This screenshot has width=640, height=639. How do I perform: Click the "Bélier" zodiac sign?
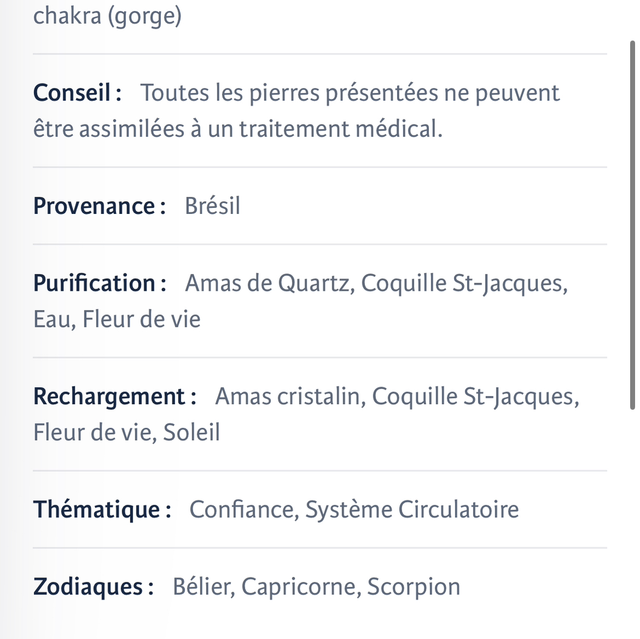[201, 587]
